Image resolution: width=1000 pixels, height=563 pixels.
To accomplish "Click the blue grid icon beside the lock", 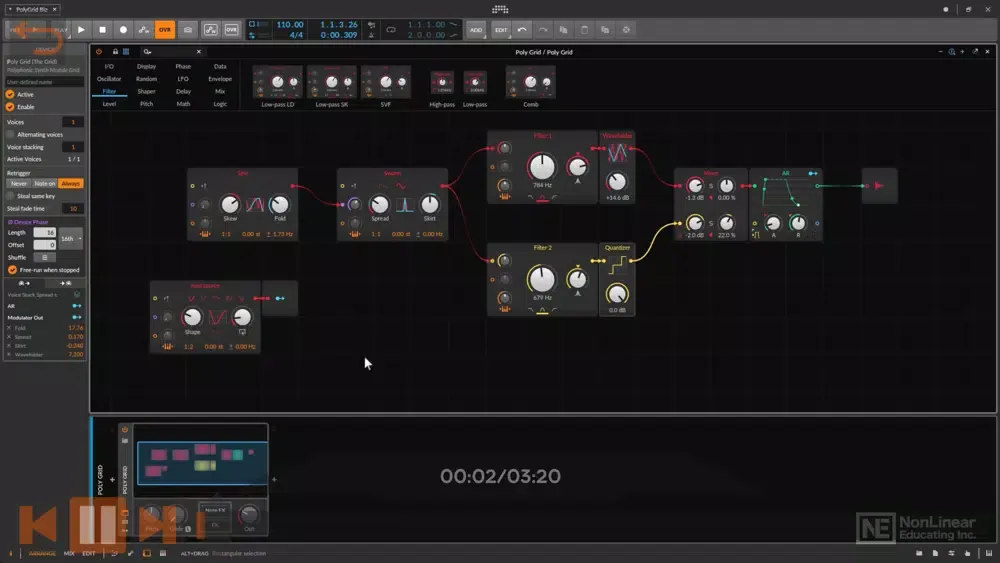I will (126, 52).
